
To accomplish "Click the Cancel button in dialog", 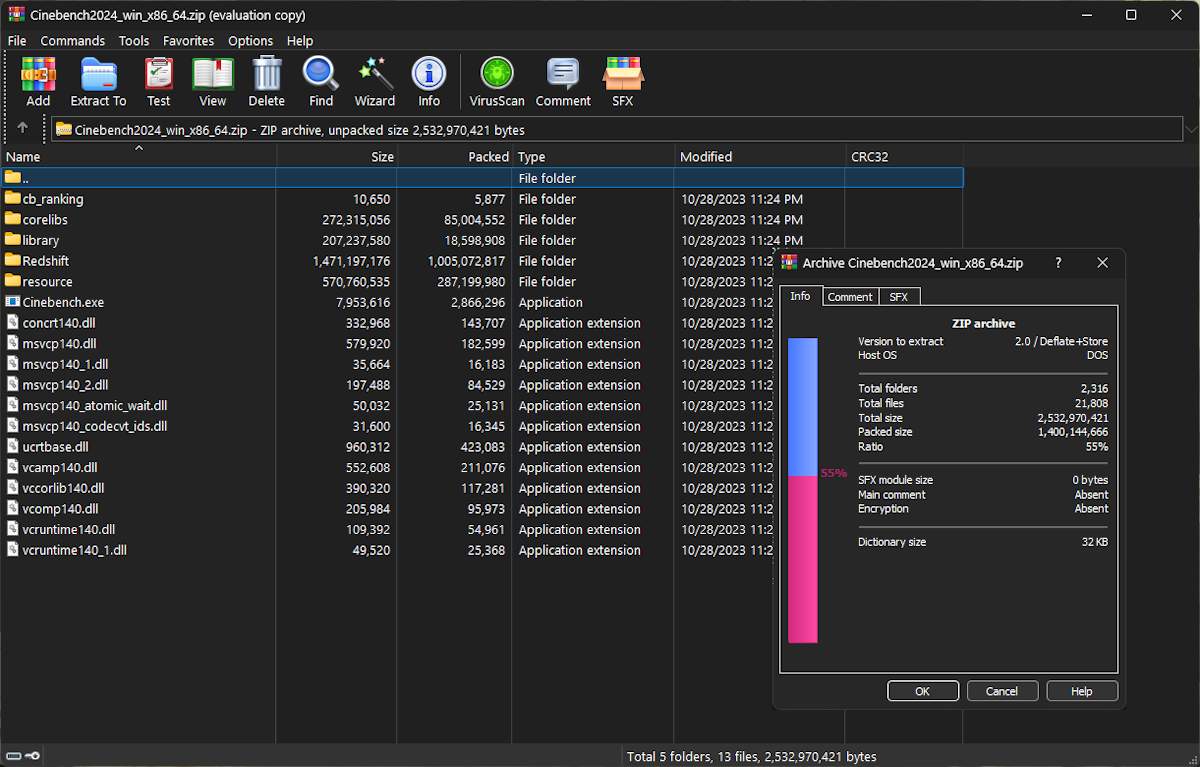I will coord(1001,691).
